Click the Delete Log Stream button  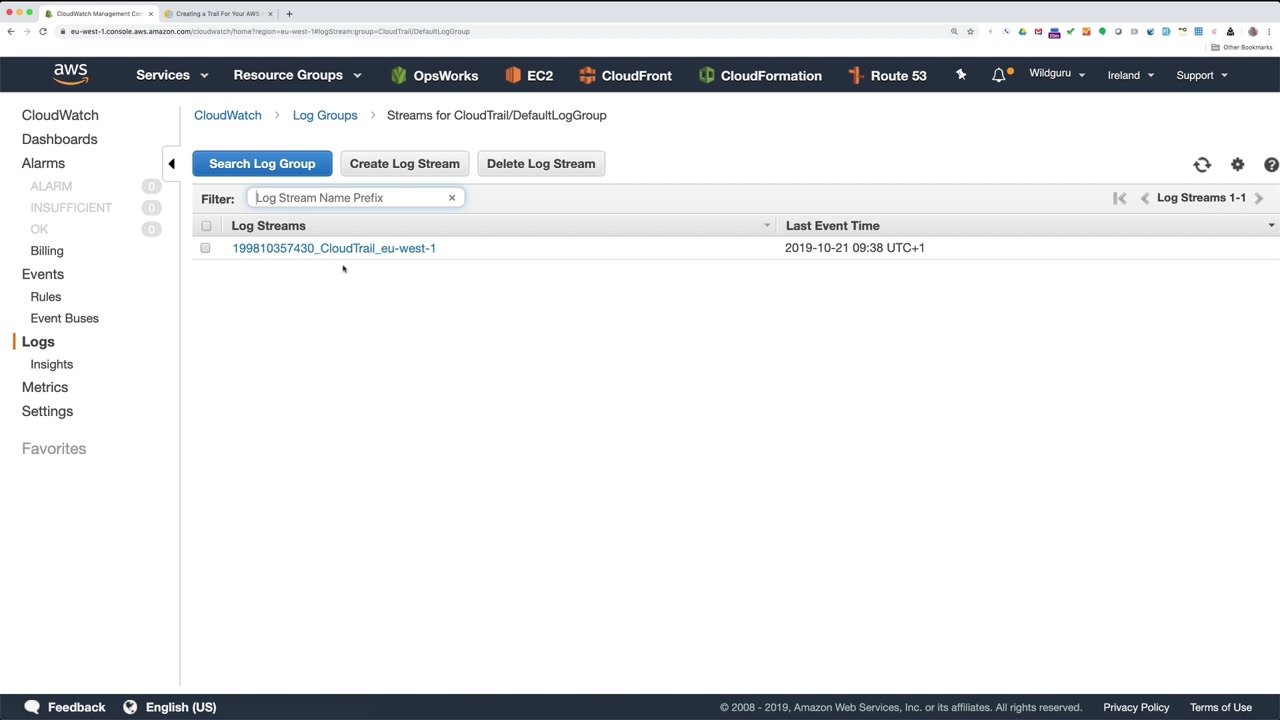541,164
